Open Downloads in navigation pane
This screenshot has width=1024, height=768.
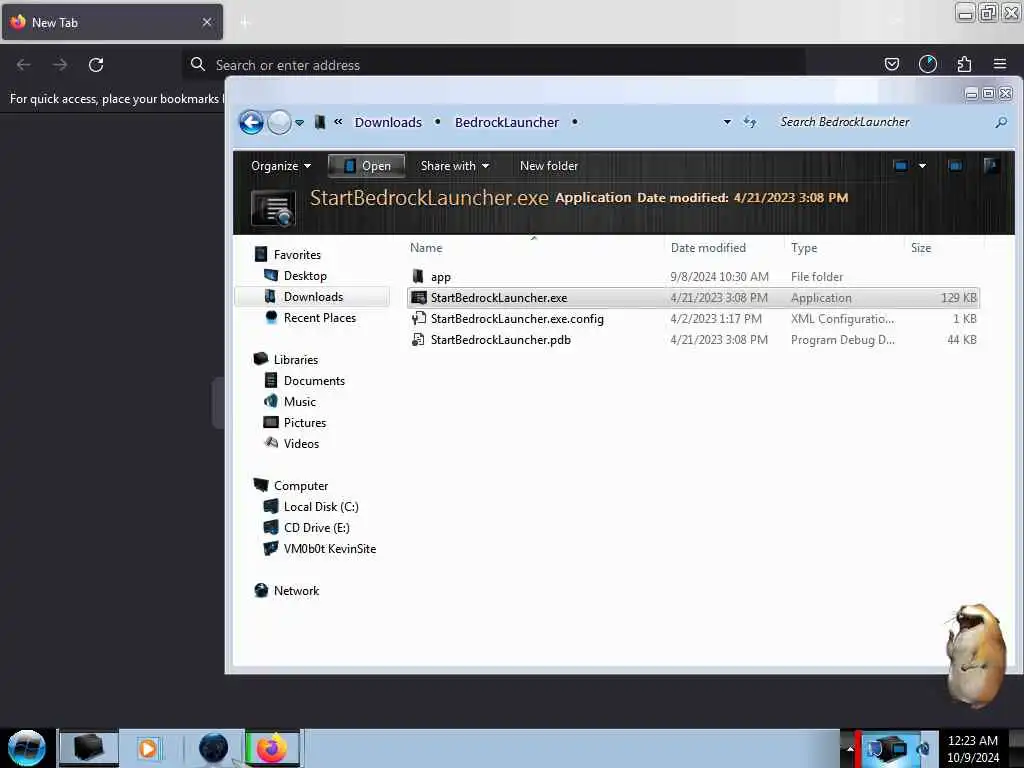tap(313, 296)
